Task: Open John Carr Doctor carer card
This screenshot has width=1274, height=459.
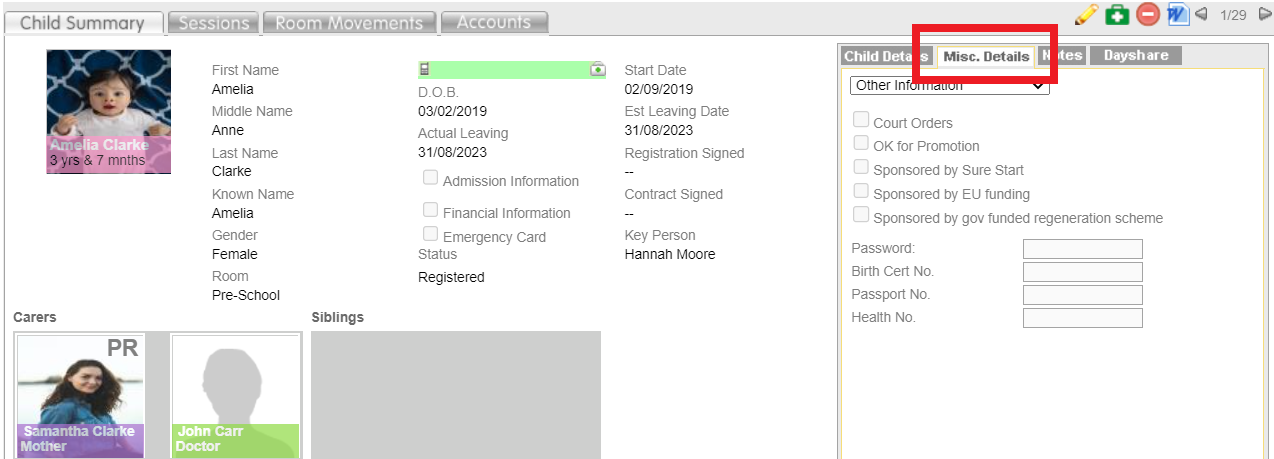Action: [235, 397]
